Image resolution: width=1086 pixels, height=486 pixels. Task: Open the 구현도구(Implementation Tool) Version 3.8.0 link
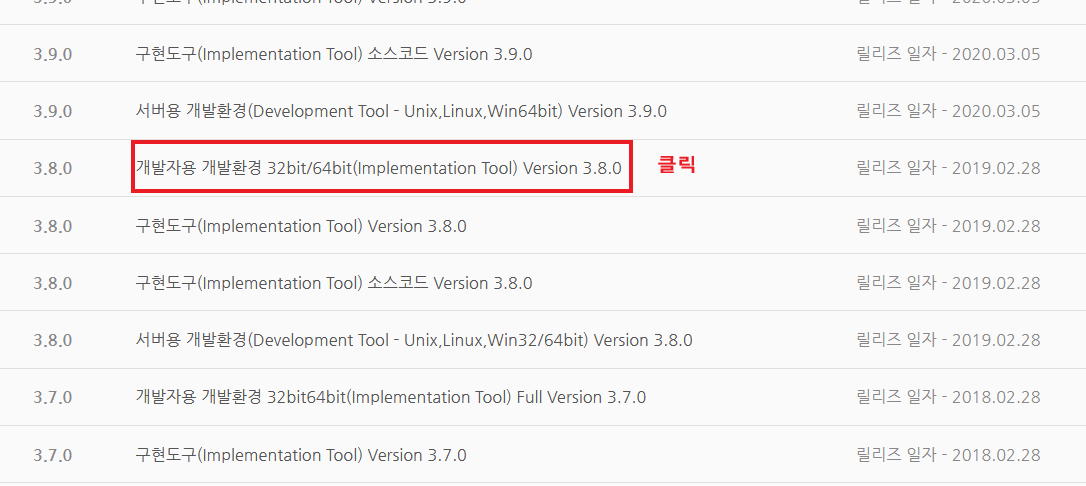pos(300,226)
